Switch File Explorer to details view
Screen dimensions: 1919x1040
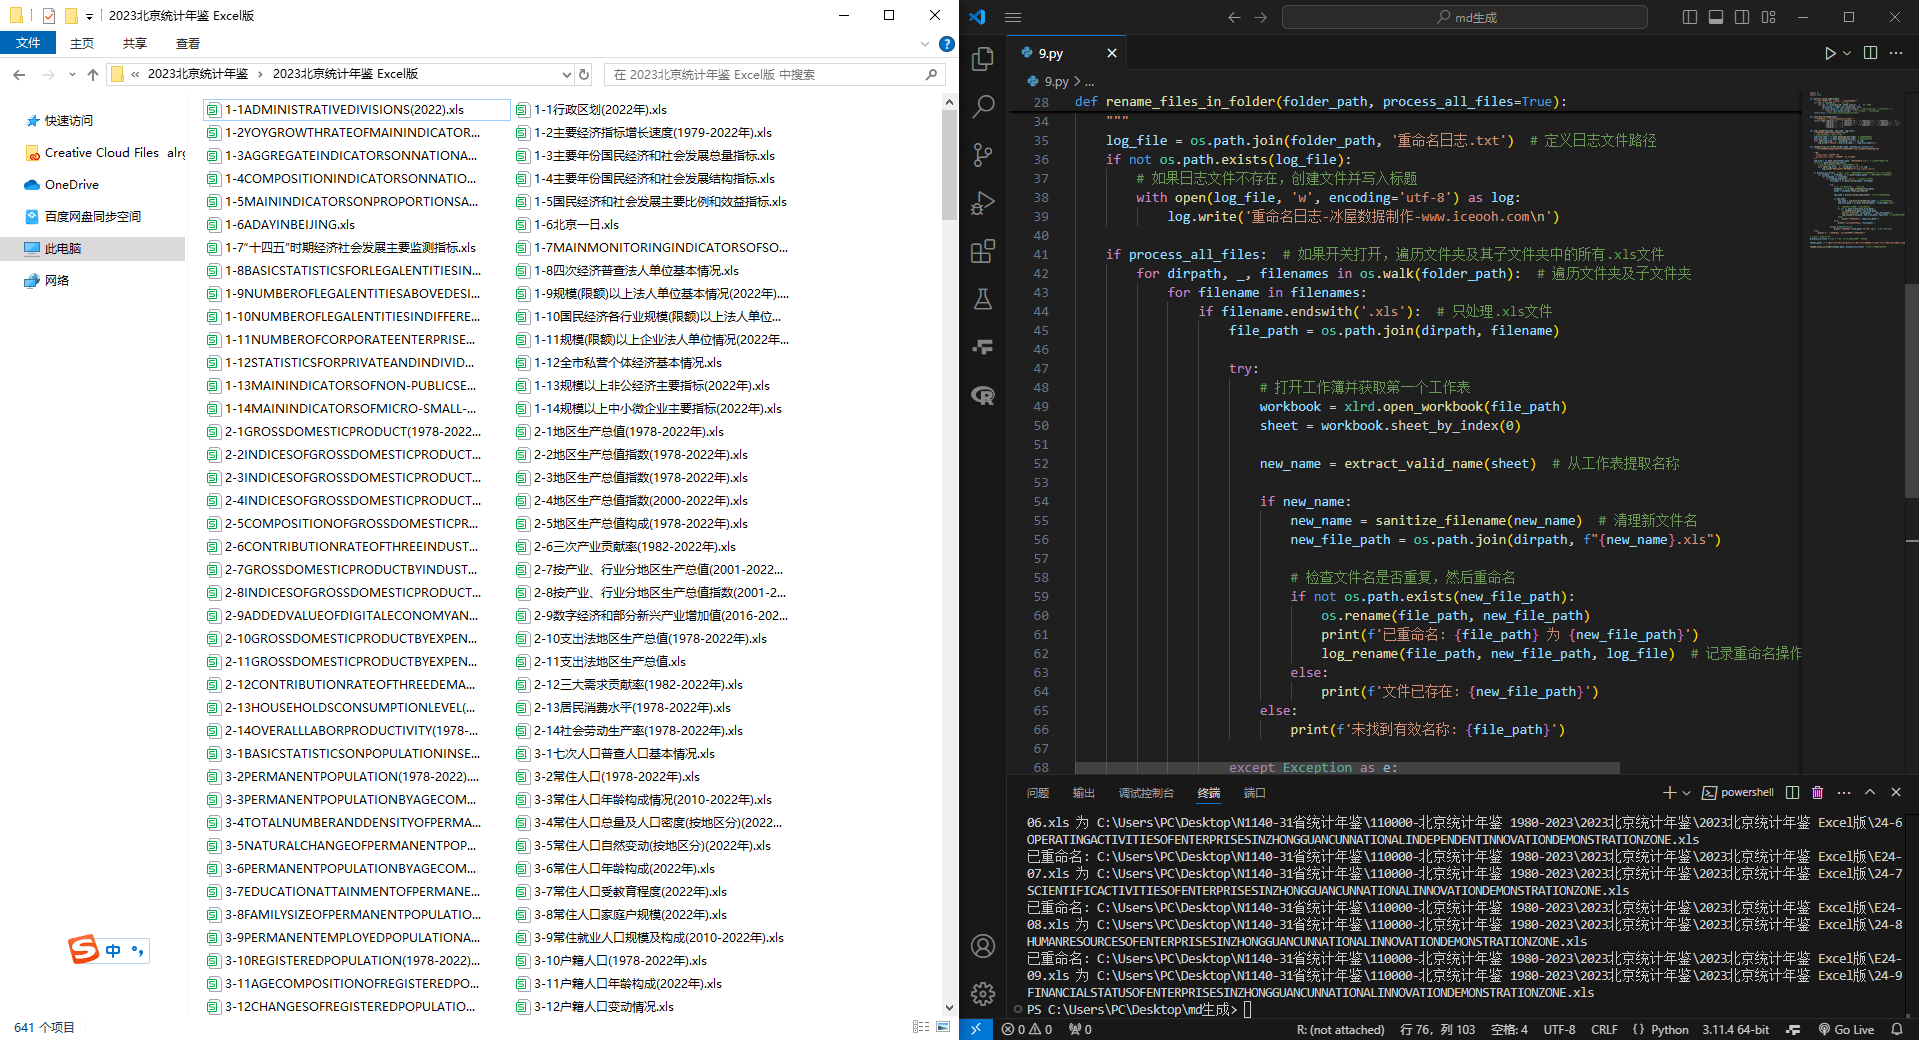tap(921, 1027)
